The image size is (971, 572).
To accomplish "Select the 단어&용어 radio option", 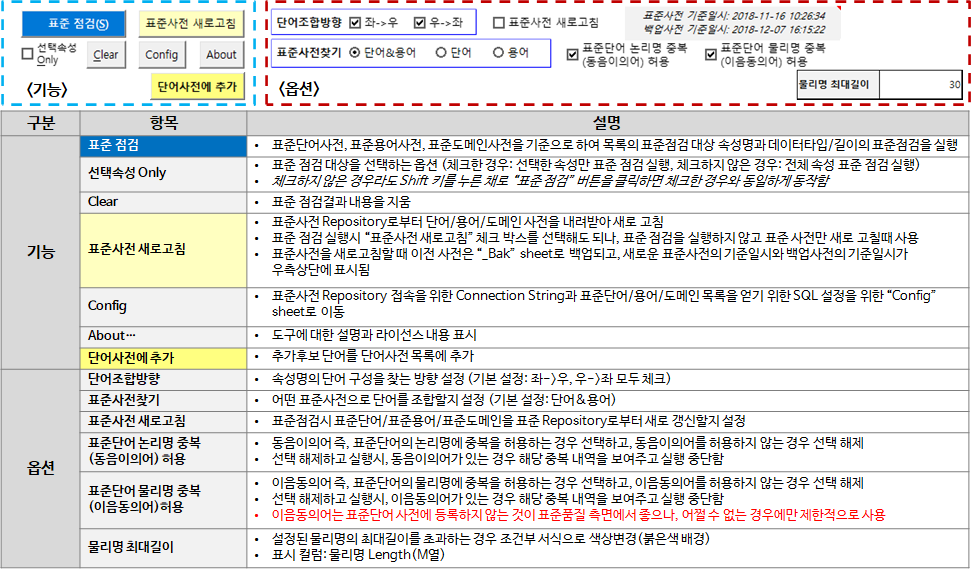I will pos(355,53).
